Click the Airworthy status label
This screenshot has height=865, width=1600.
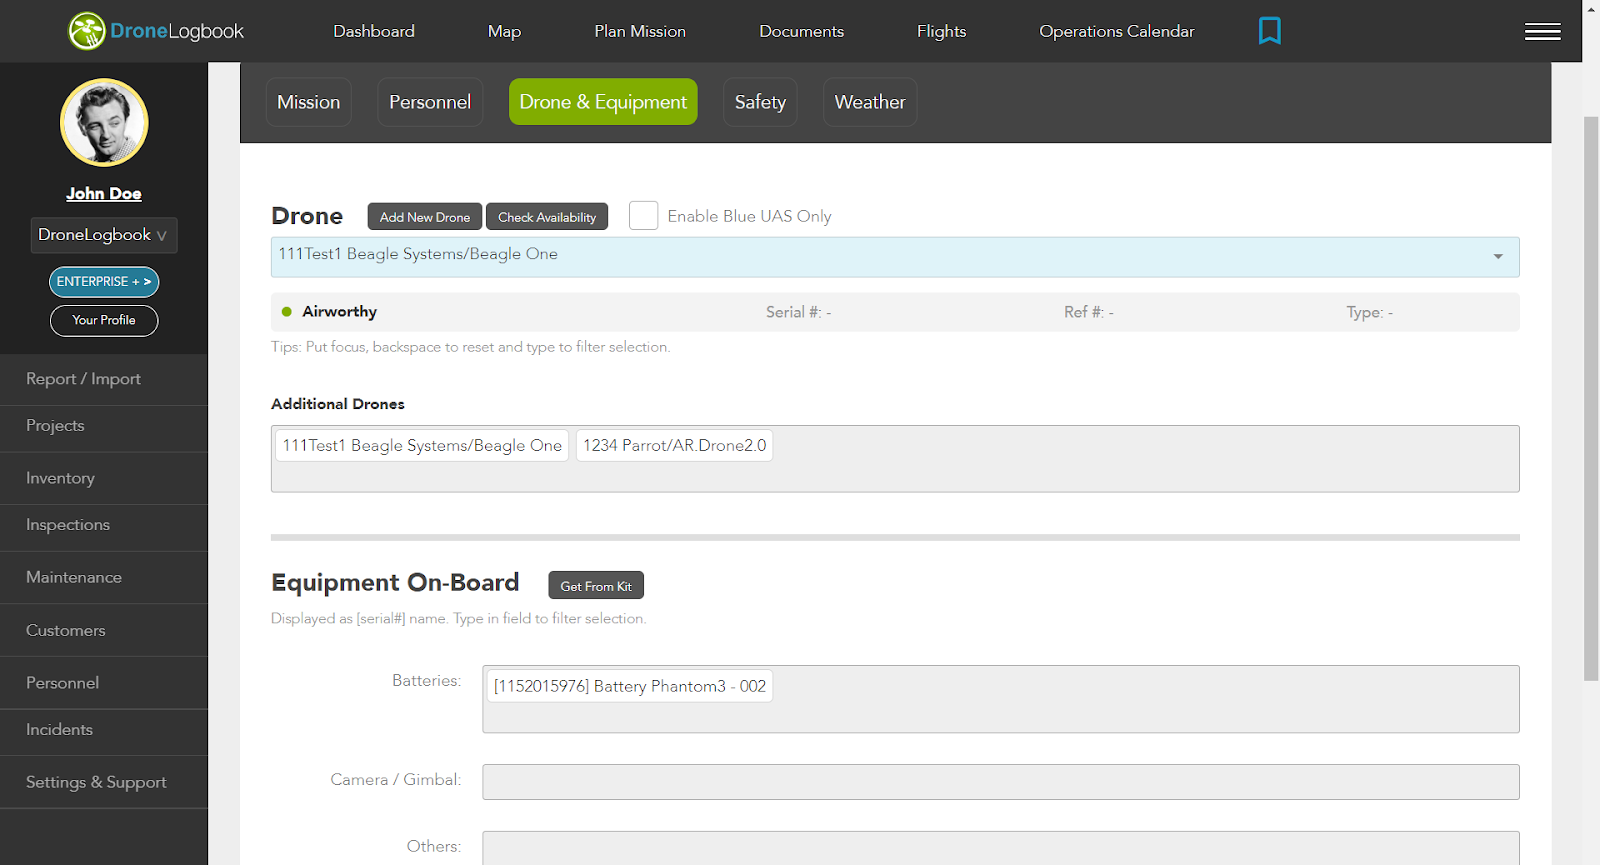339,312
